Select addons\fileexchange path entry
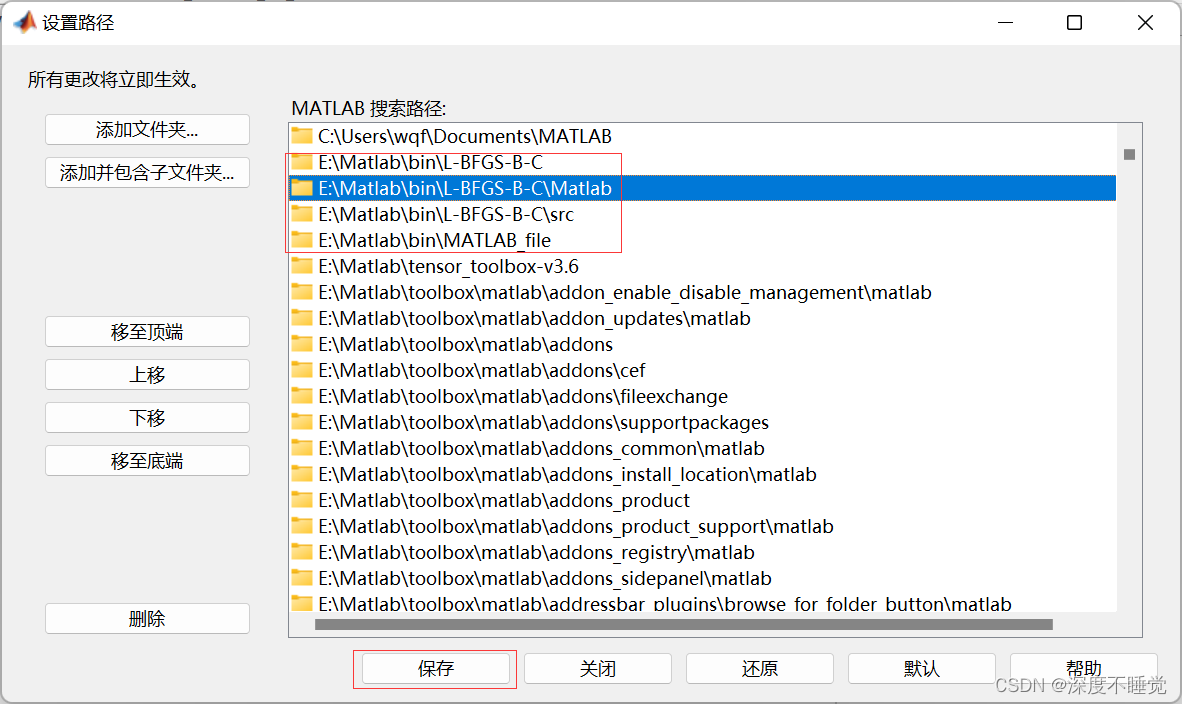The height and width of the screenshot is (704, 1182). coord(523,396)
